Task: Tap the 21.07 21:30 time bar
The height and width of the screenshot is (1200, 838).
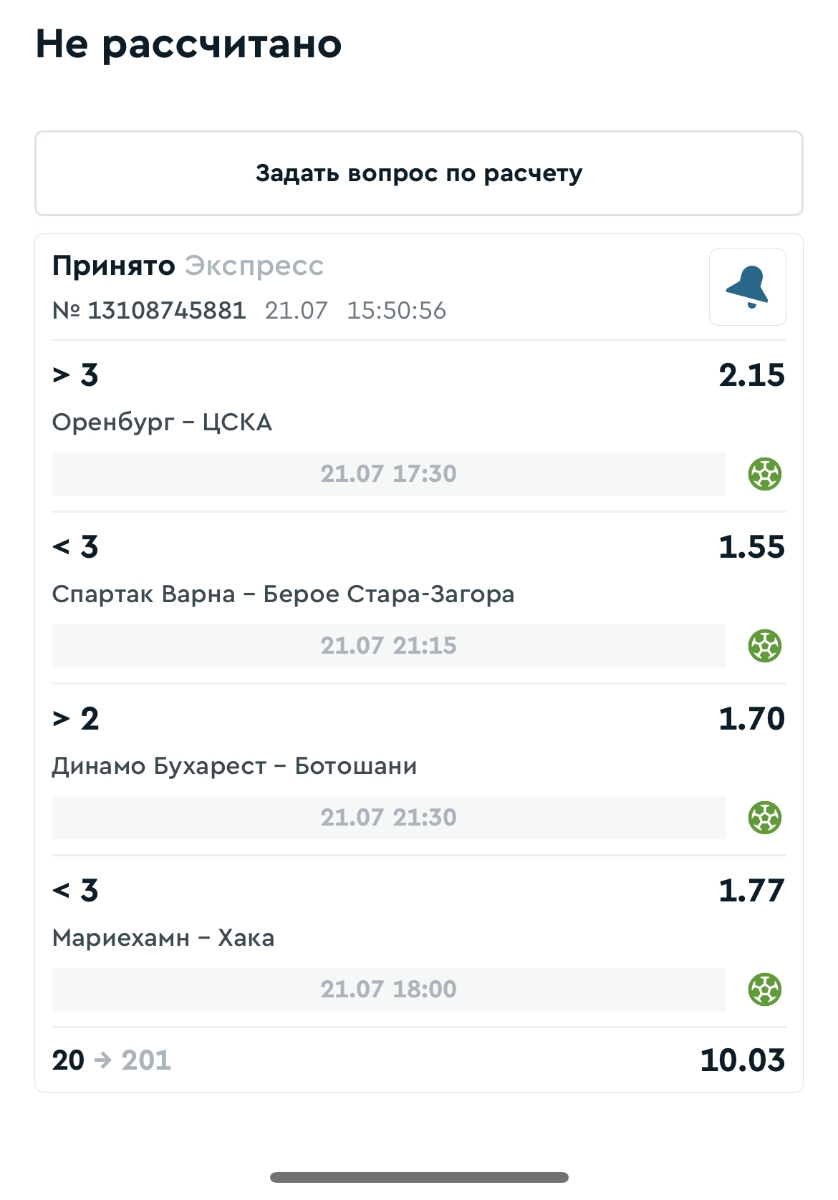Action: (388, 818)
